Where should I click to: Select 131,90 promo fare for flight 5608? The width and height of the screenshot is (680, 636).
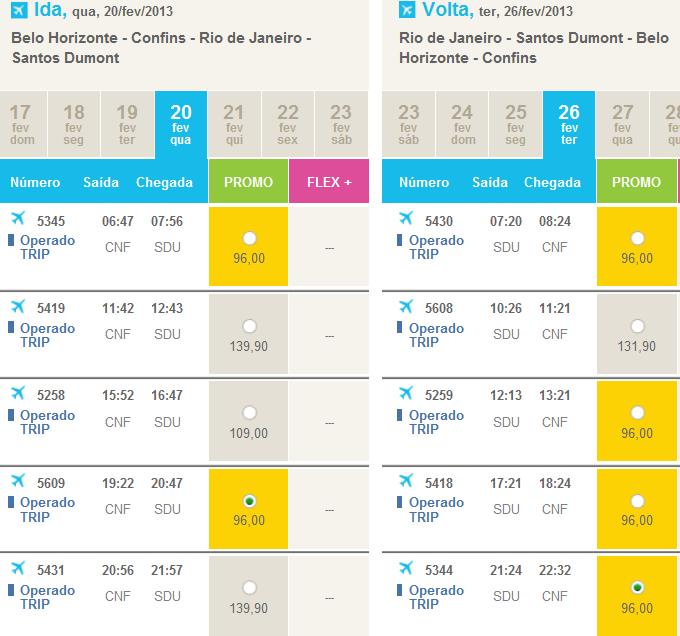tap(637, 326)
